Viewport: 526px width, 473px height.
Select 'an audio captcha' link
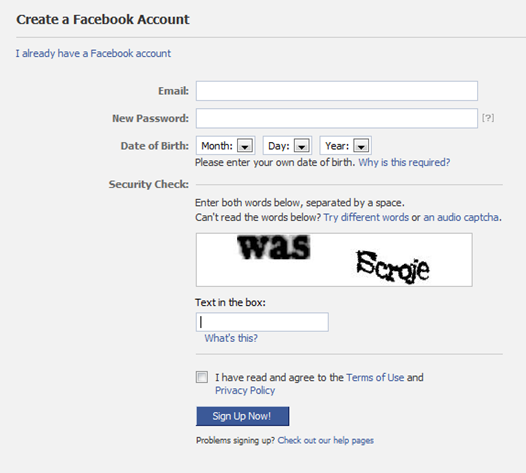click(x=461, y=217)
